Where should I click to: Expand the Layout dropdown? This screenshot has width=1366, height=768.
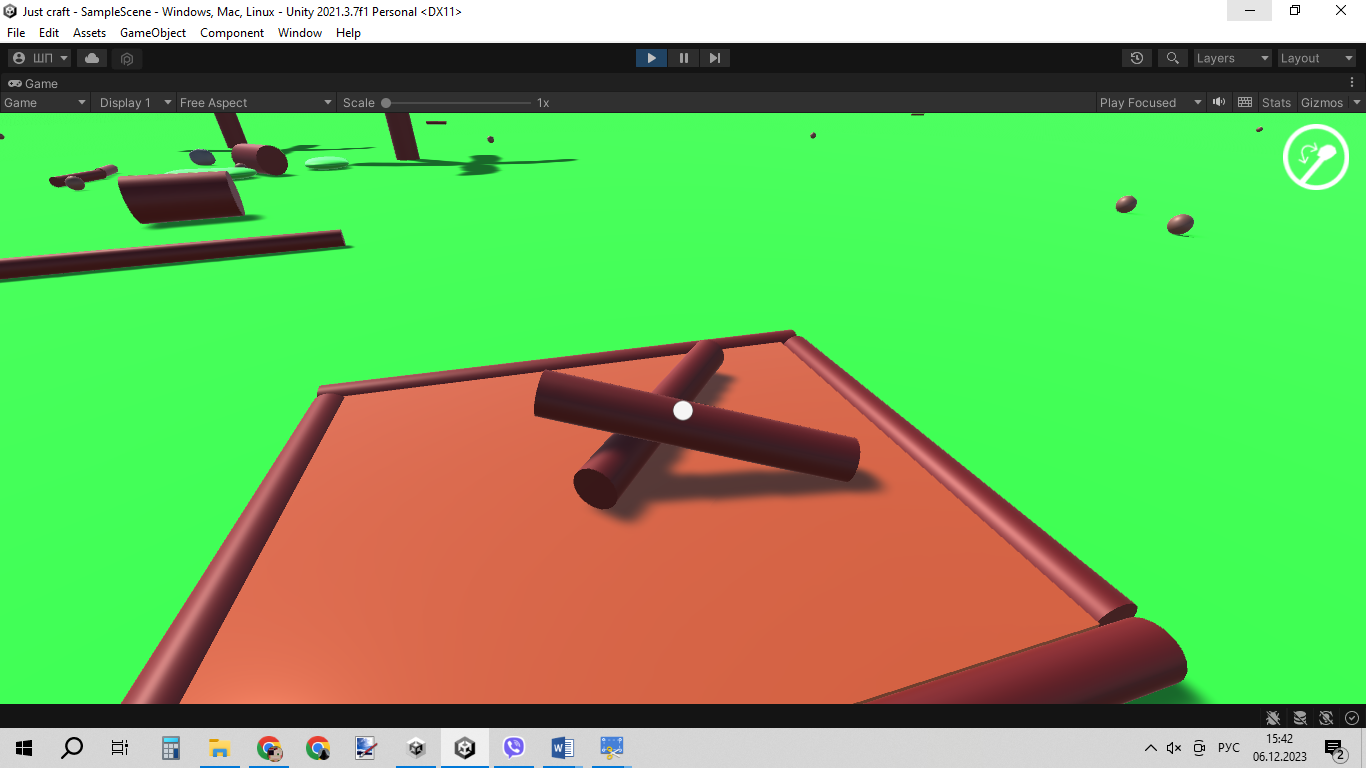tap(1317, 58)
